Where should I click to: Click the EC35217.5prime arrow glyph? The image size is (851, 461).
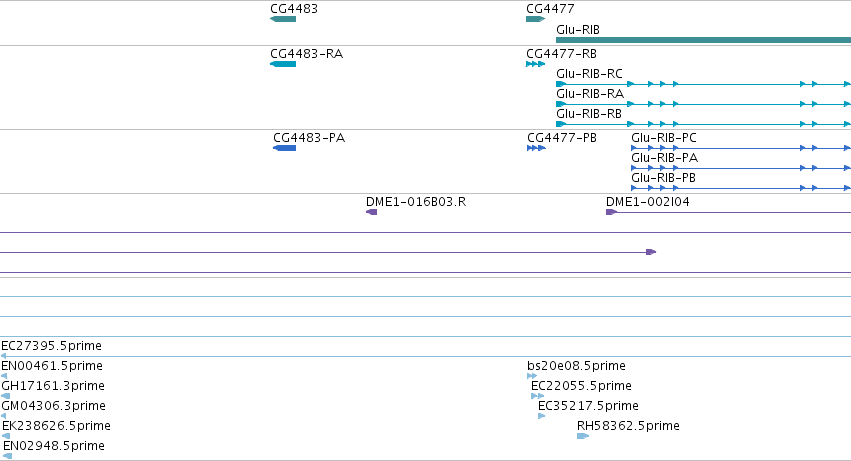point(542,416)
